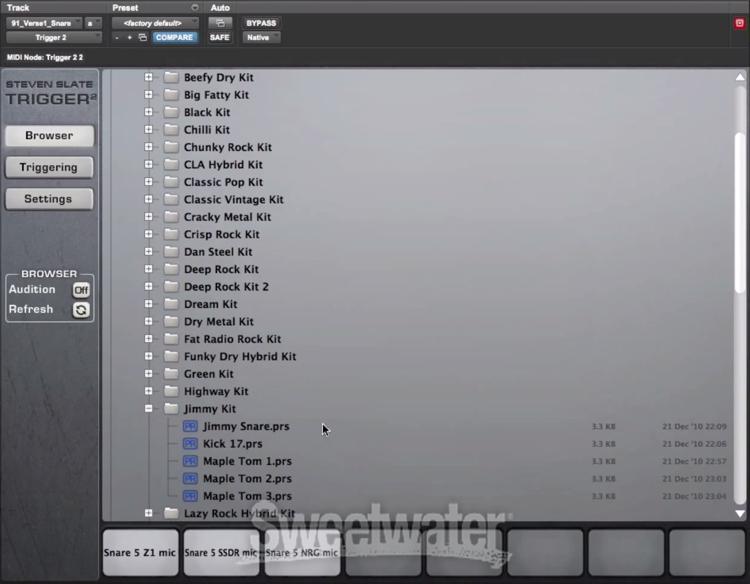Viewport: 750px width, 584px height.
Task: Expand the Beefy Dry Kit folder
Action: point(148,77)
